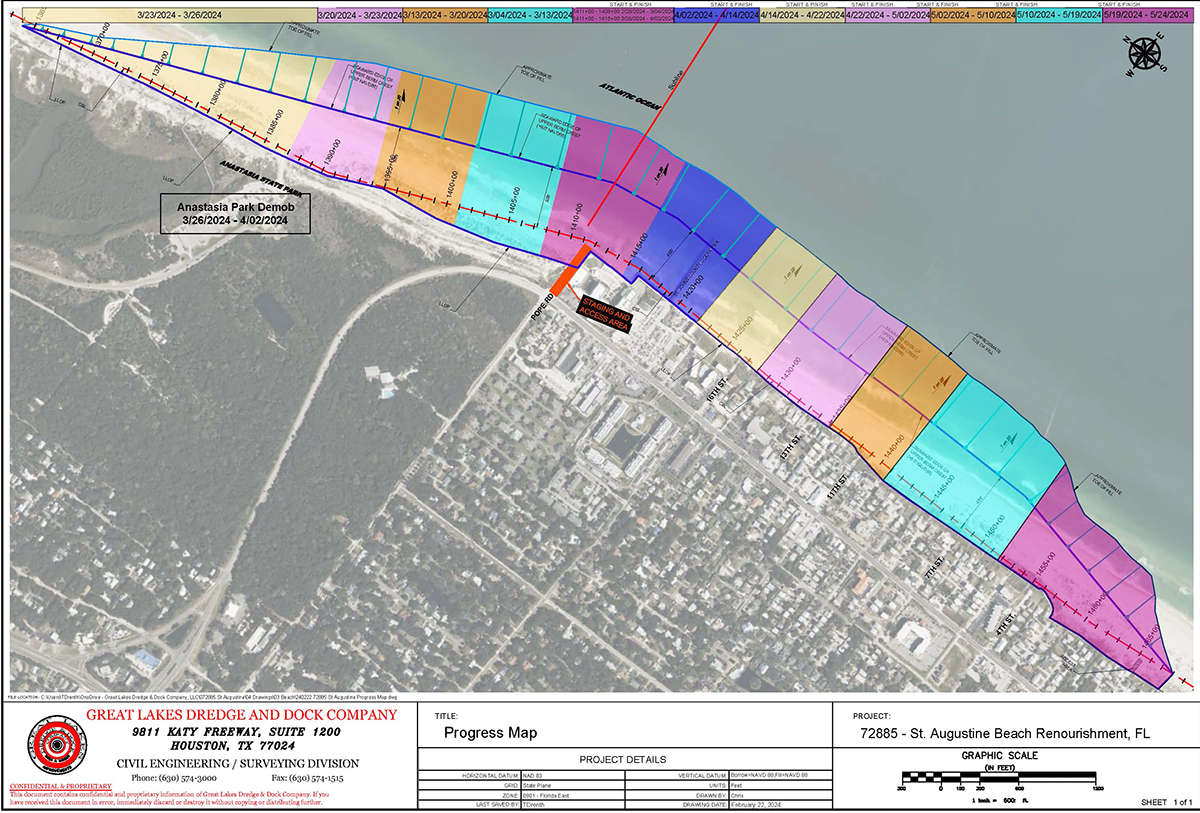The height and width of the screenshot is (813, 1200).
Task: Click the Progress Map title text
Action: pos(490,733)
